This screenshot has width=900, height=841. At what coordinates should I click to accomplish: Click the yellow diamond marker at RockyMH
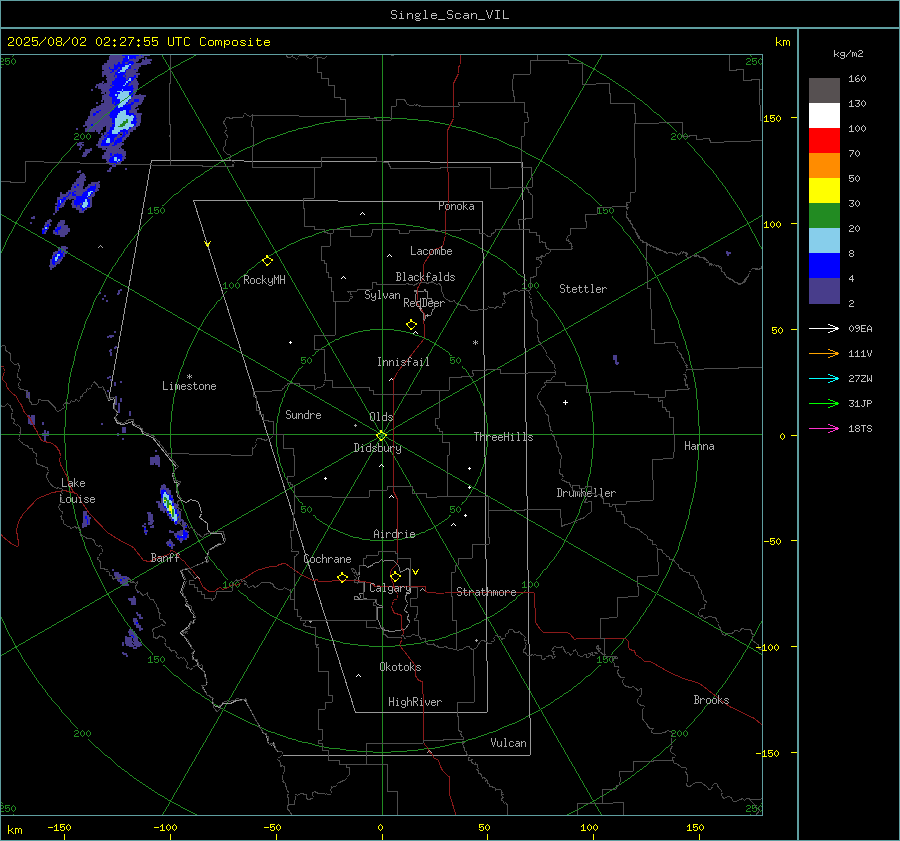267,261
